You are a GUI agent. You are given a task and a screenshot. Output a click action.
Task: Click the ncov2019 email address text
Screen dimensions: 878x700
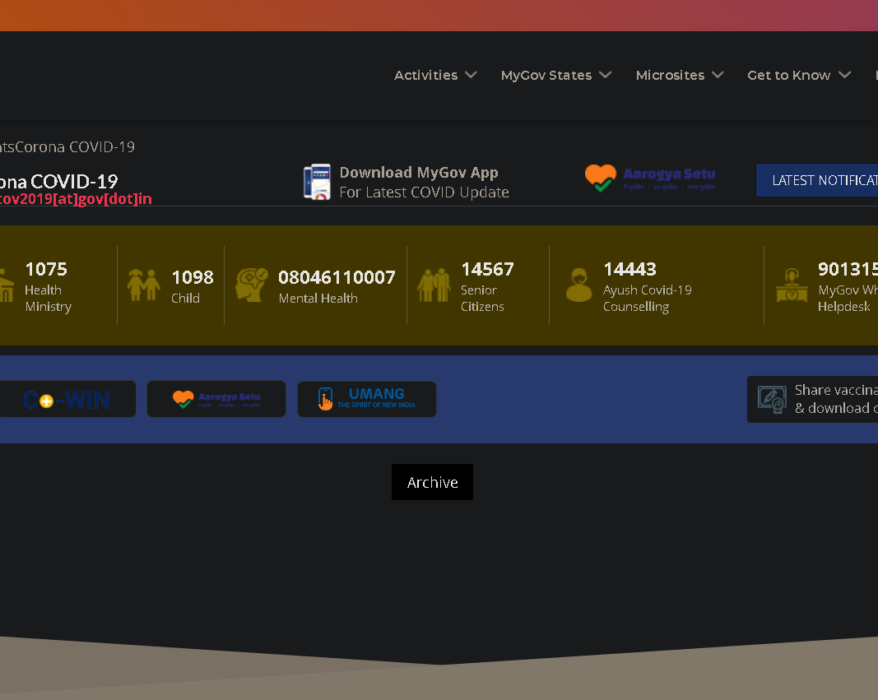[76, 199]
